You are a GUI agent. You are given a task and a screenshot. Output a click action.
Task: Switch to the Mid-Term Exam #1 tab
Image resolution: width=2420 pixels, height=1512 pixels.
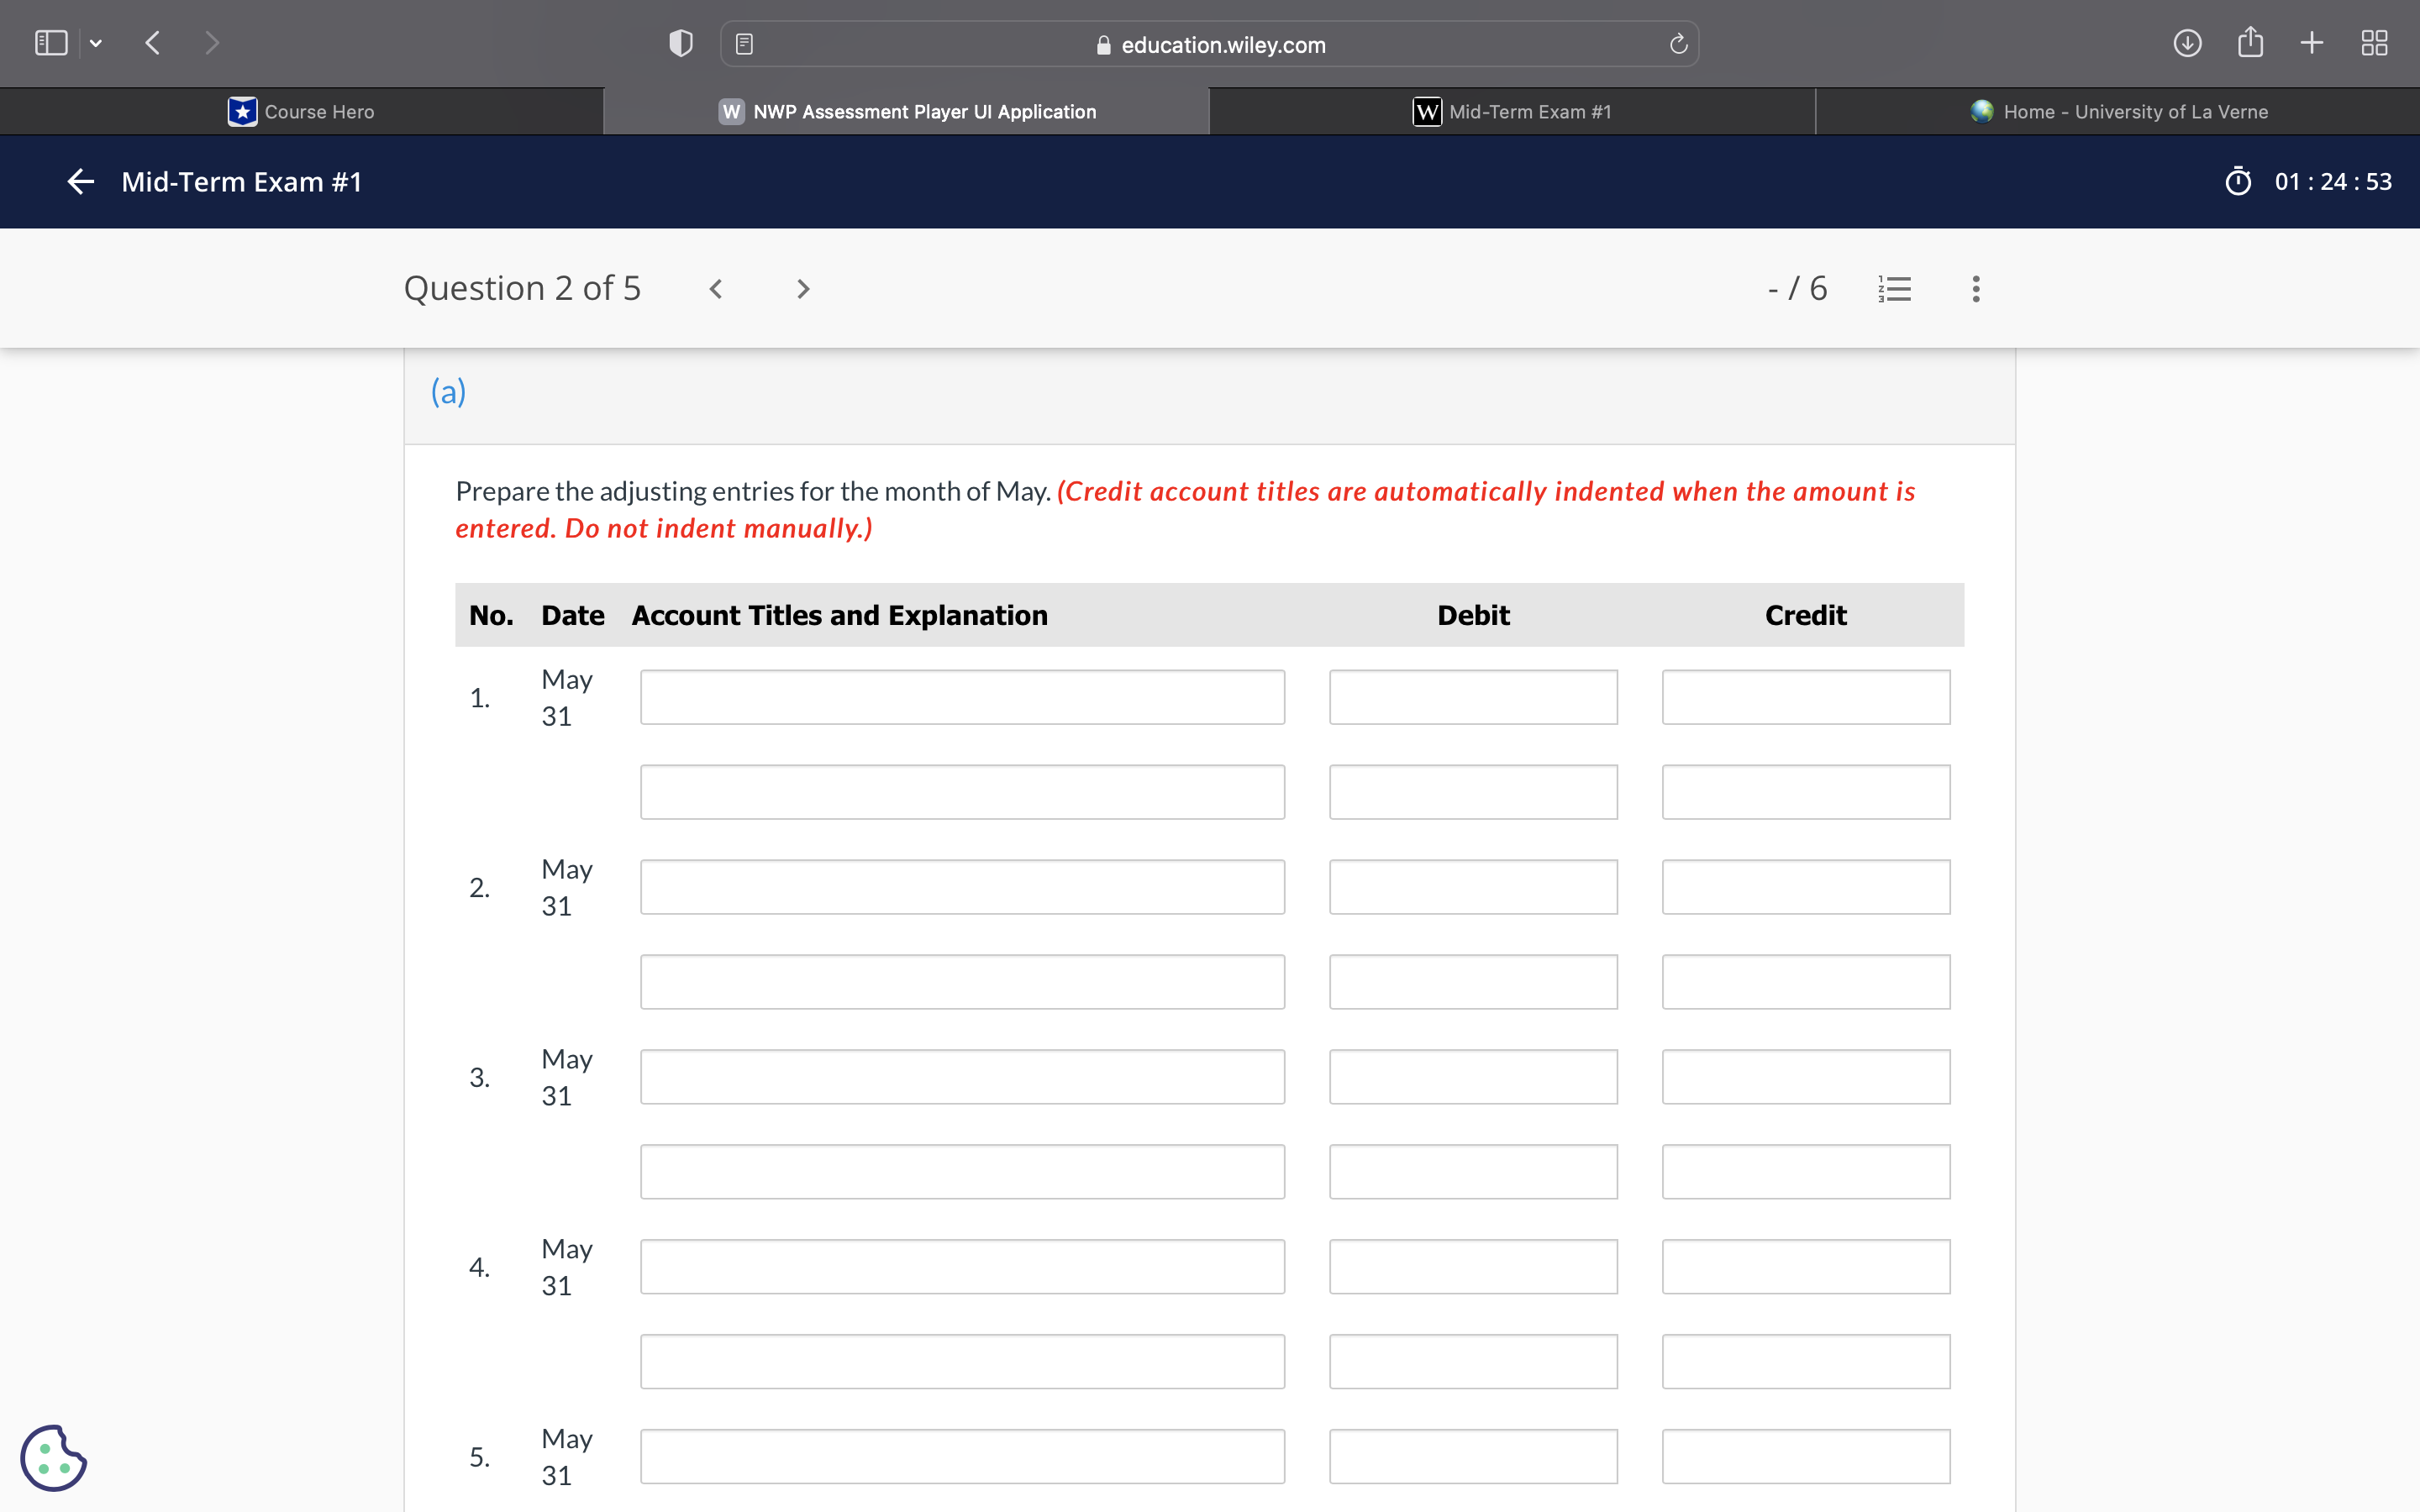(1512, 112)
